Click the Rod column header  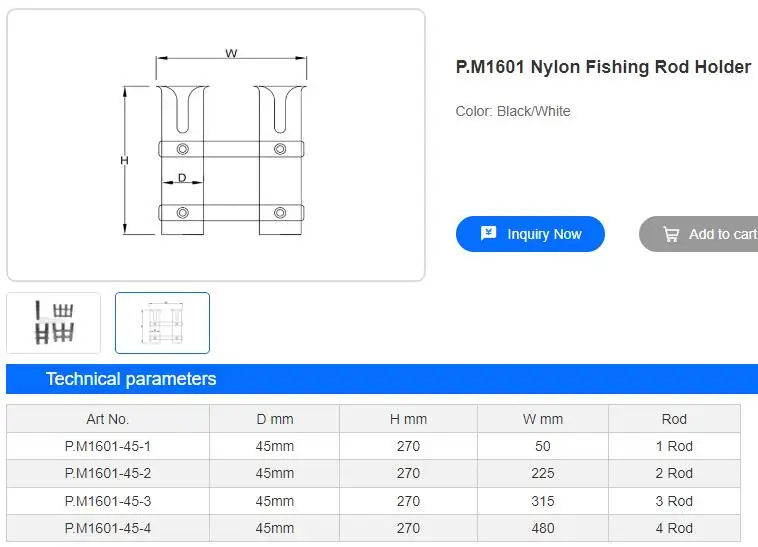tap(674, 419)
